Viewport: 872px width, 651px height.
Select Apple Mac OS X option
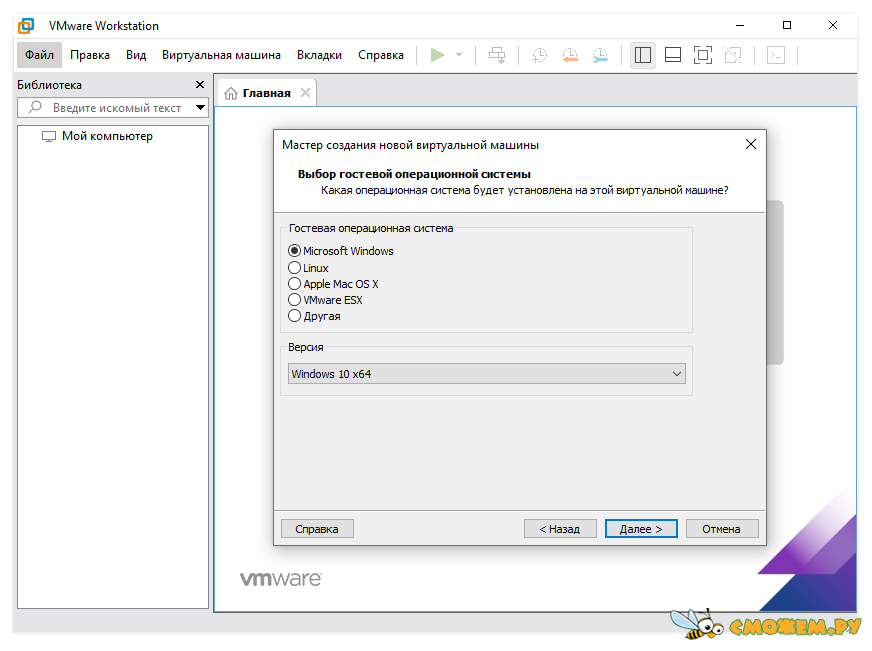tap(295, 284)
